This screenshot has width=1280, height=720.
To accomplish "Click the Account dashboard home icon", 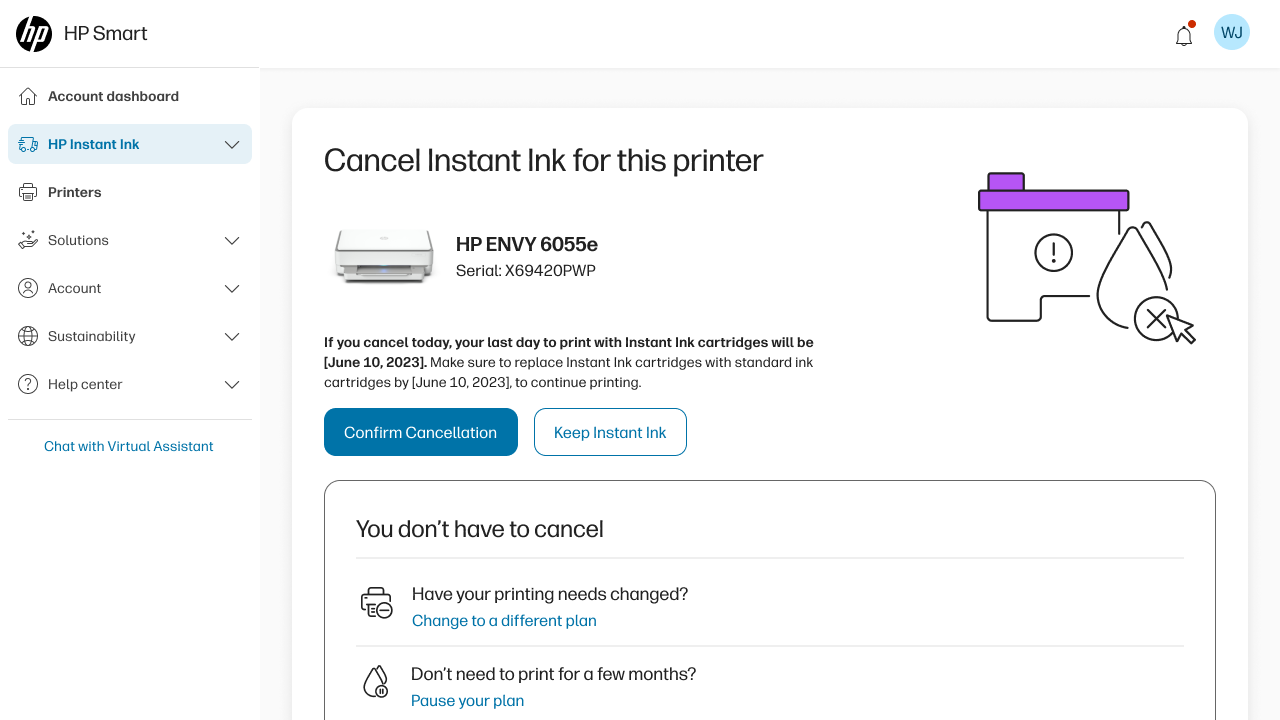I will [28, 96].
